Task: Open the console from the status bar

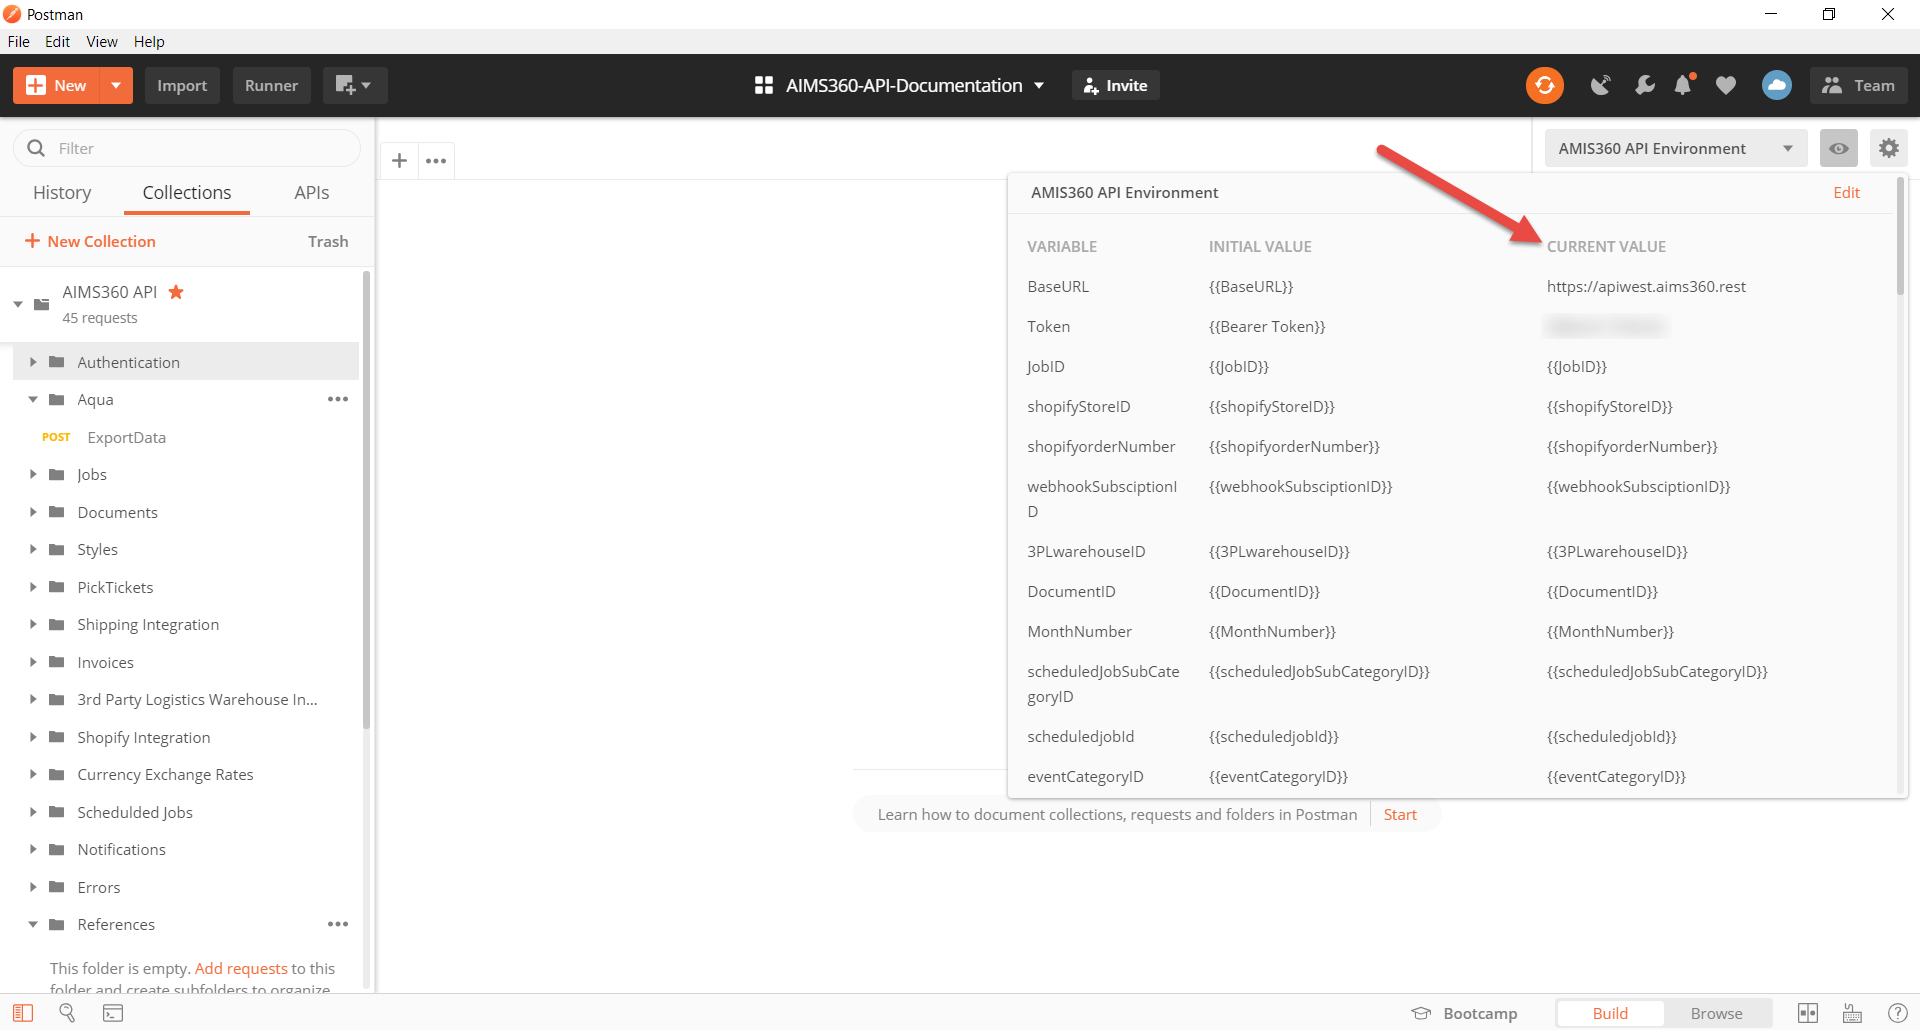Action: click(x=113, y=1013)
